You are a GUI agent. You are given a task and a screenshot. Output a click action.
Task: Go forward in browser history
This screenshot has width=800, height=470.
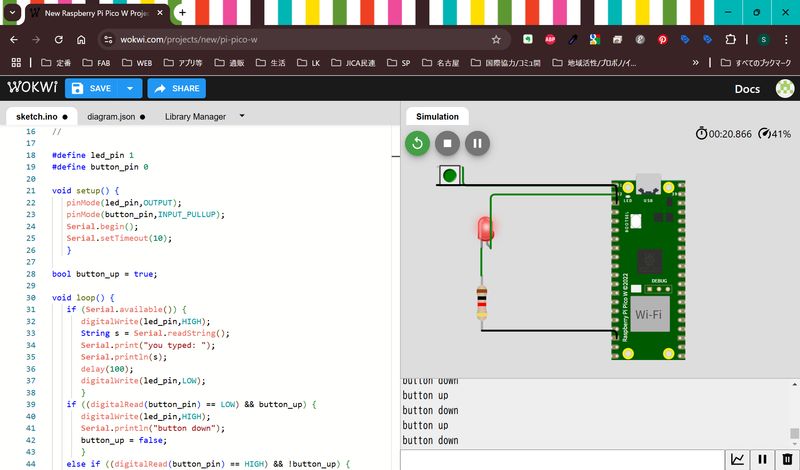click(x=36, y=39)
